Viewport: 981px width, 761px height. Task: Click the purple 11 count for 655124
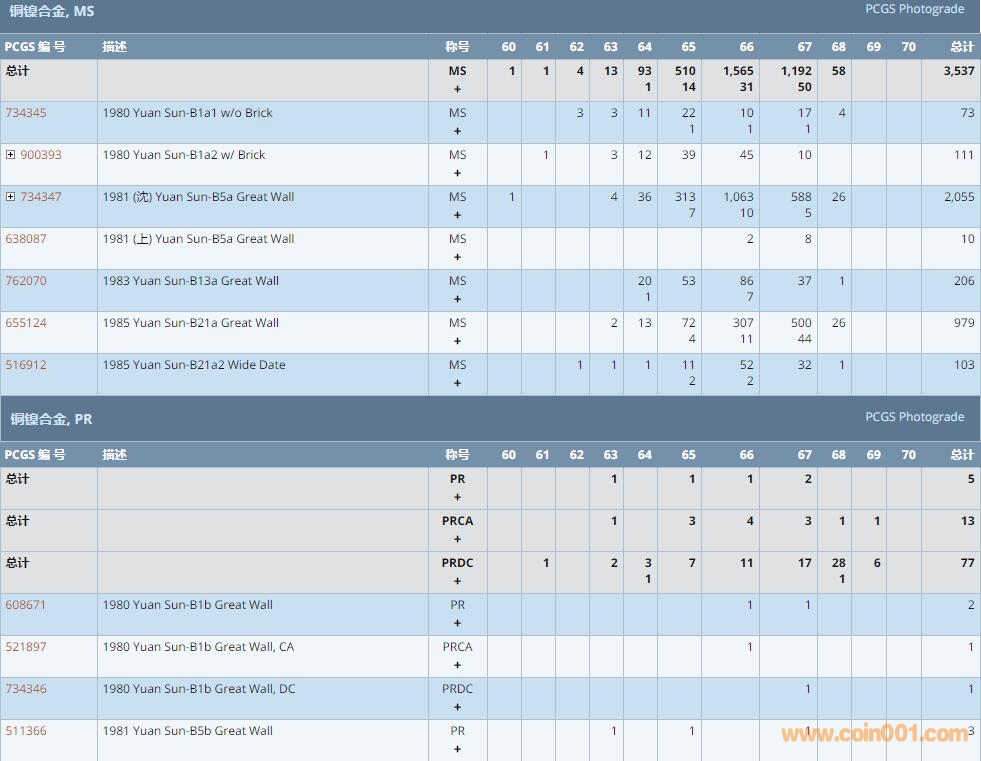pos(746,339)
